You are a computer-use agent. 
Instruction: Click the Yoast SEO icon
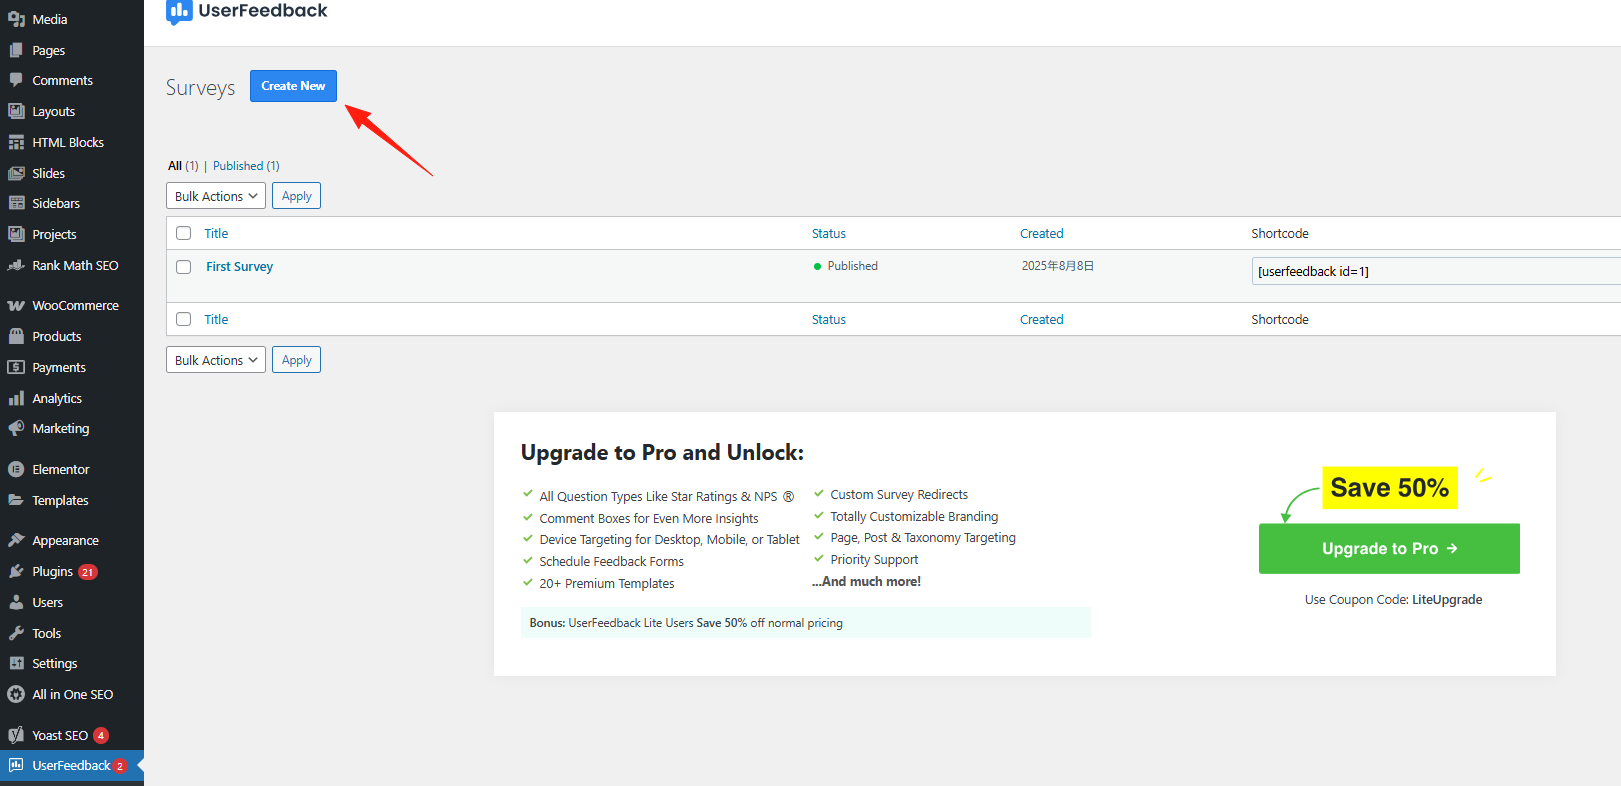point(16,735)
